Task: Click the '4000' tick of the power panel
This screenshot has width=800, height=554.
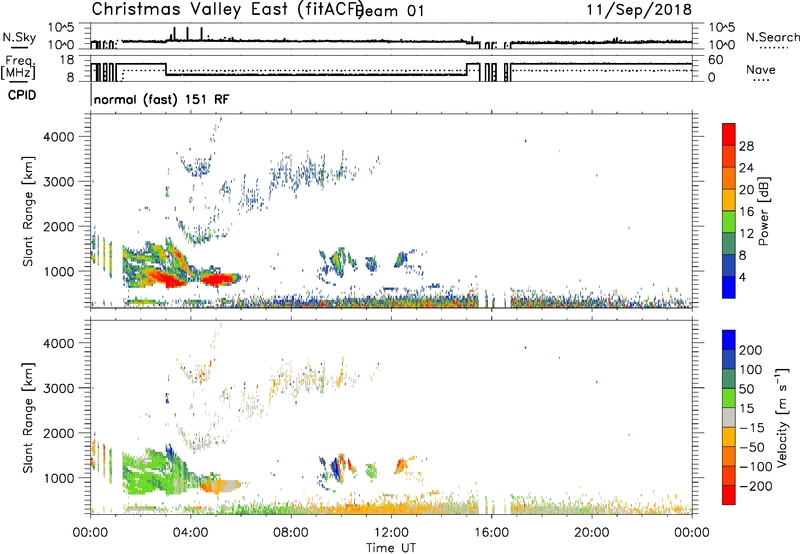Action: click(x=59, y=137)
